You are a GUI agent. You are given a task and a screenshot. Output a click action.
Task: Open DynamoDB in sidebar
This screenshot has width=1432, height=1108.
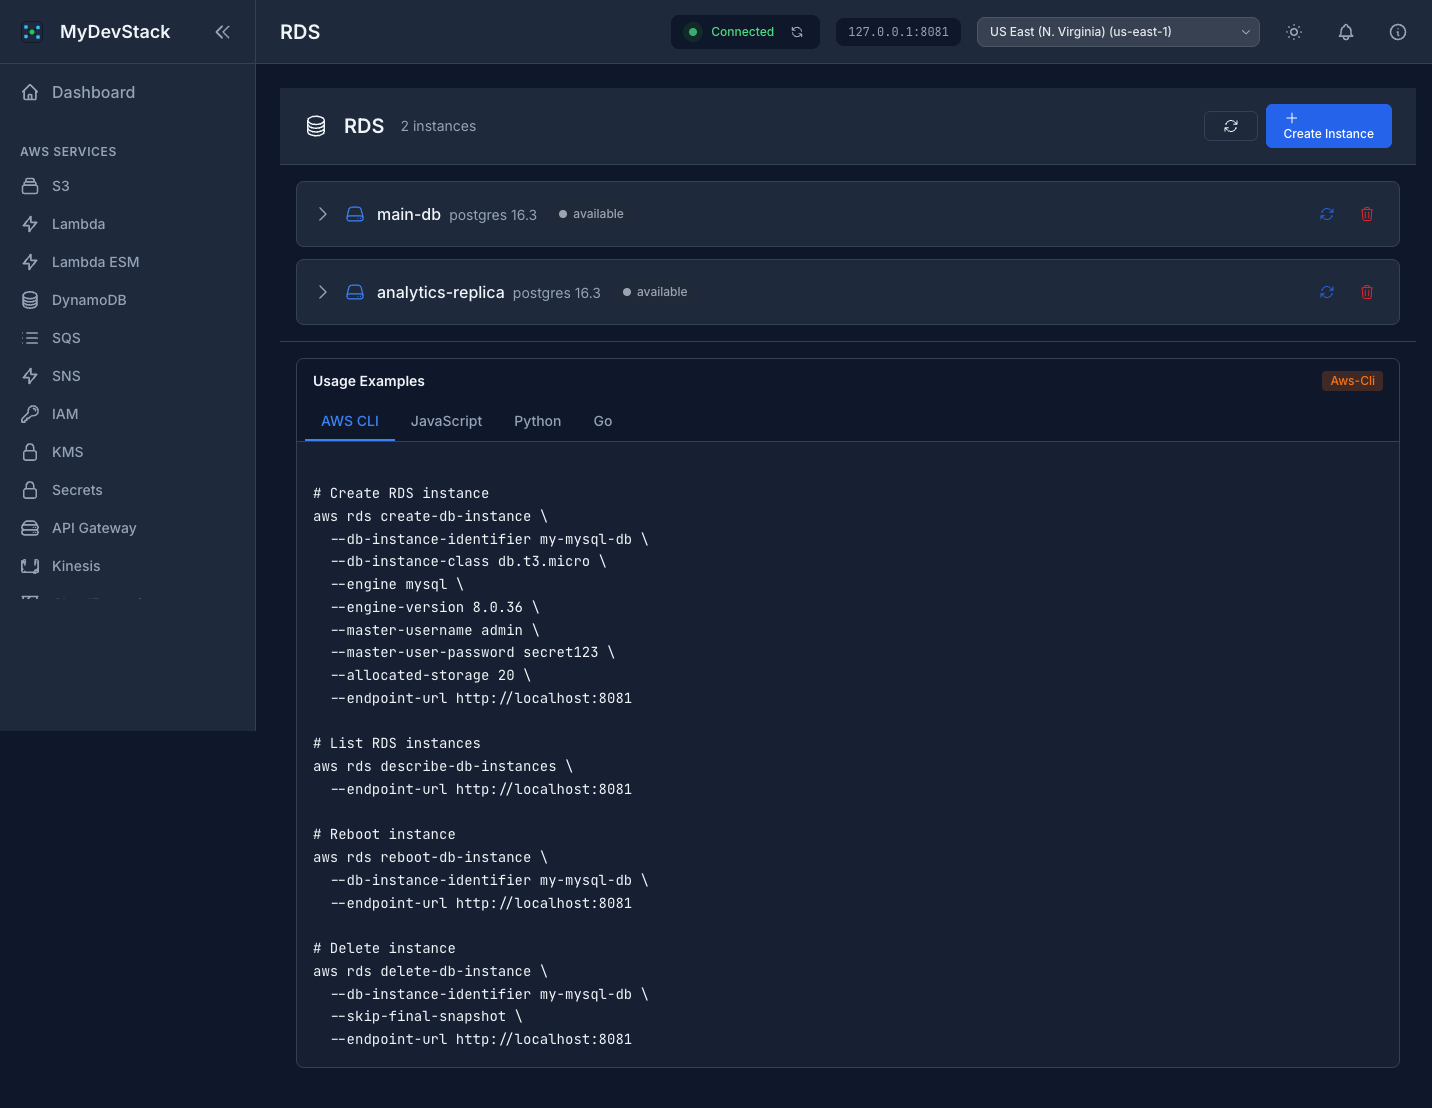tap(127, 300)
